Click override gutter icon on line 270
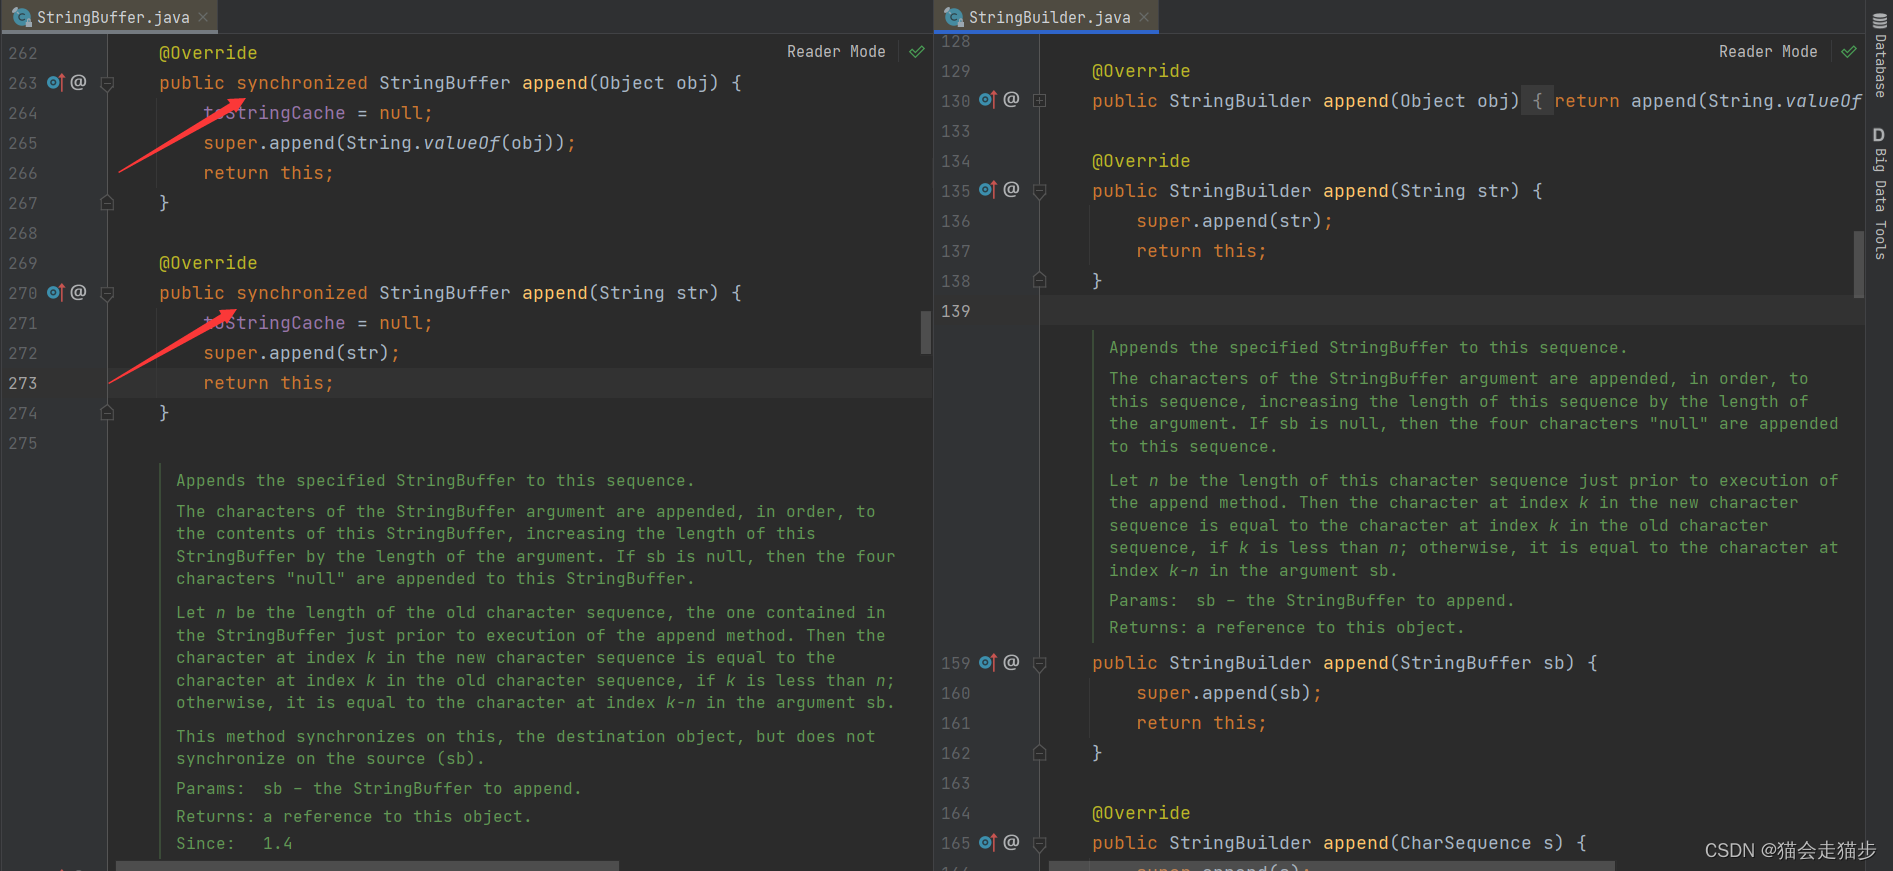Viewport: 1893px width, 871px height. (x=56, y=292)
